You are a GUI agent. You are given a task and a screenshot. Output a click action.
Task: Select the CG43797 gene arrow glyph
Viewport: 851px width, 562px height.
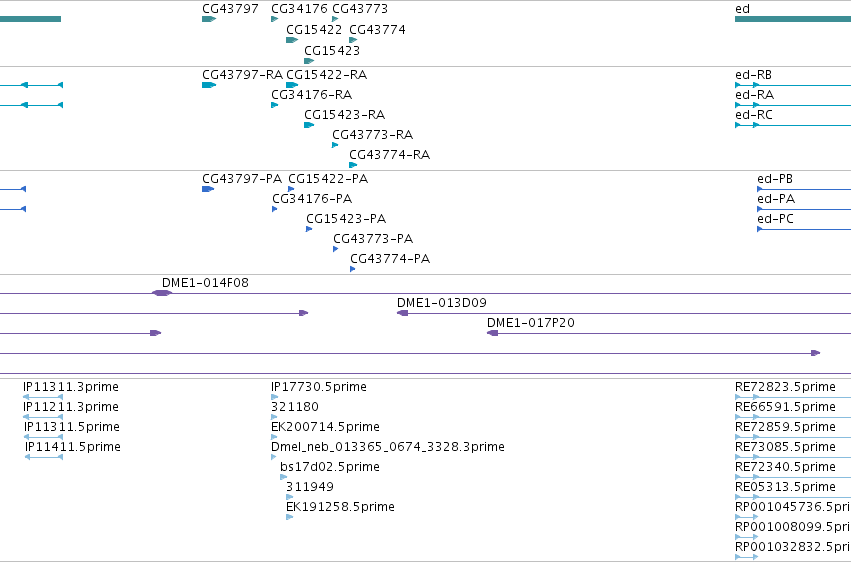pos(209,19)
